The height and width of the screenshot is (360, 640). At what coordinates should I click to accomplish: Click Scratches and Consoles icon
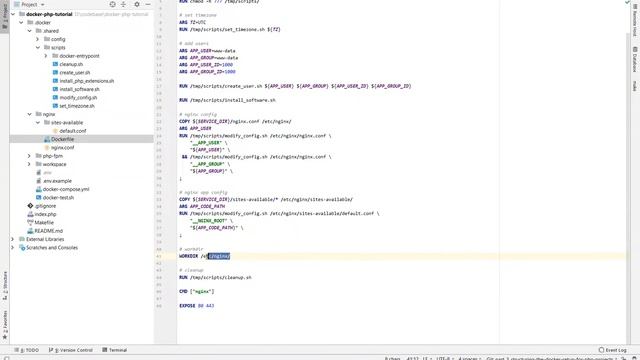point(22,247)
